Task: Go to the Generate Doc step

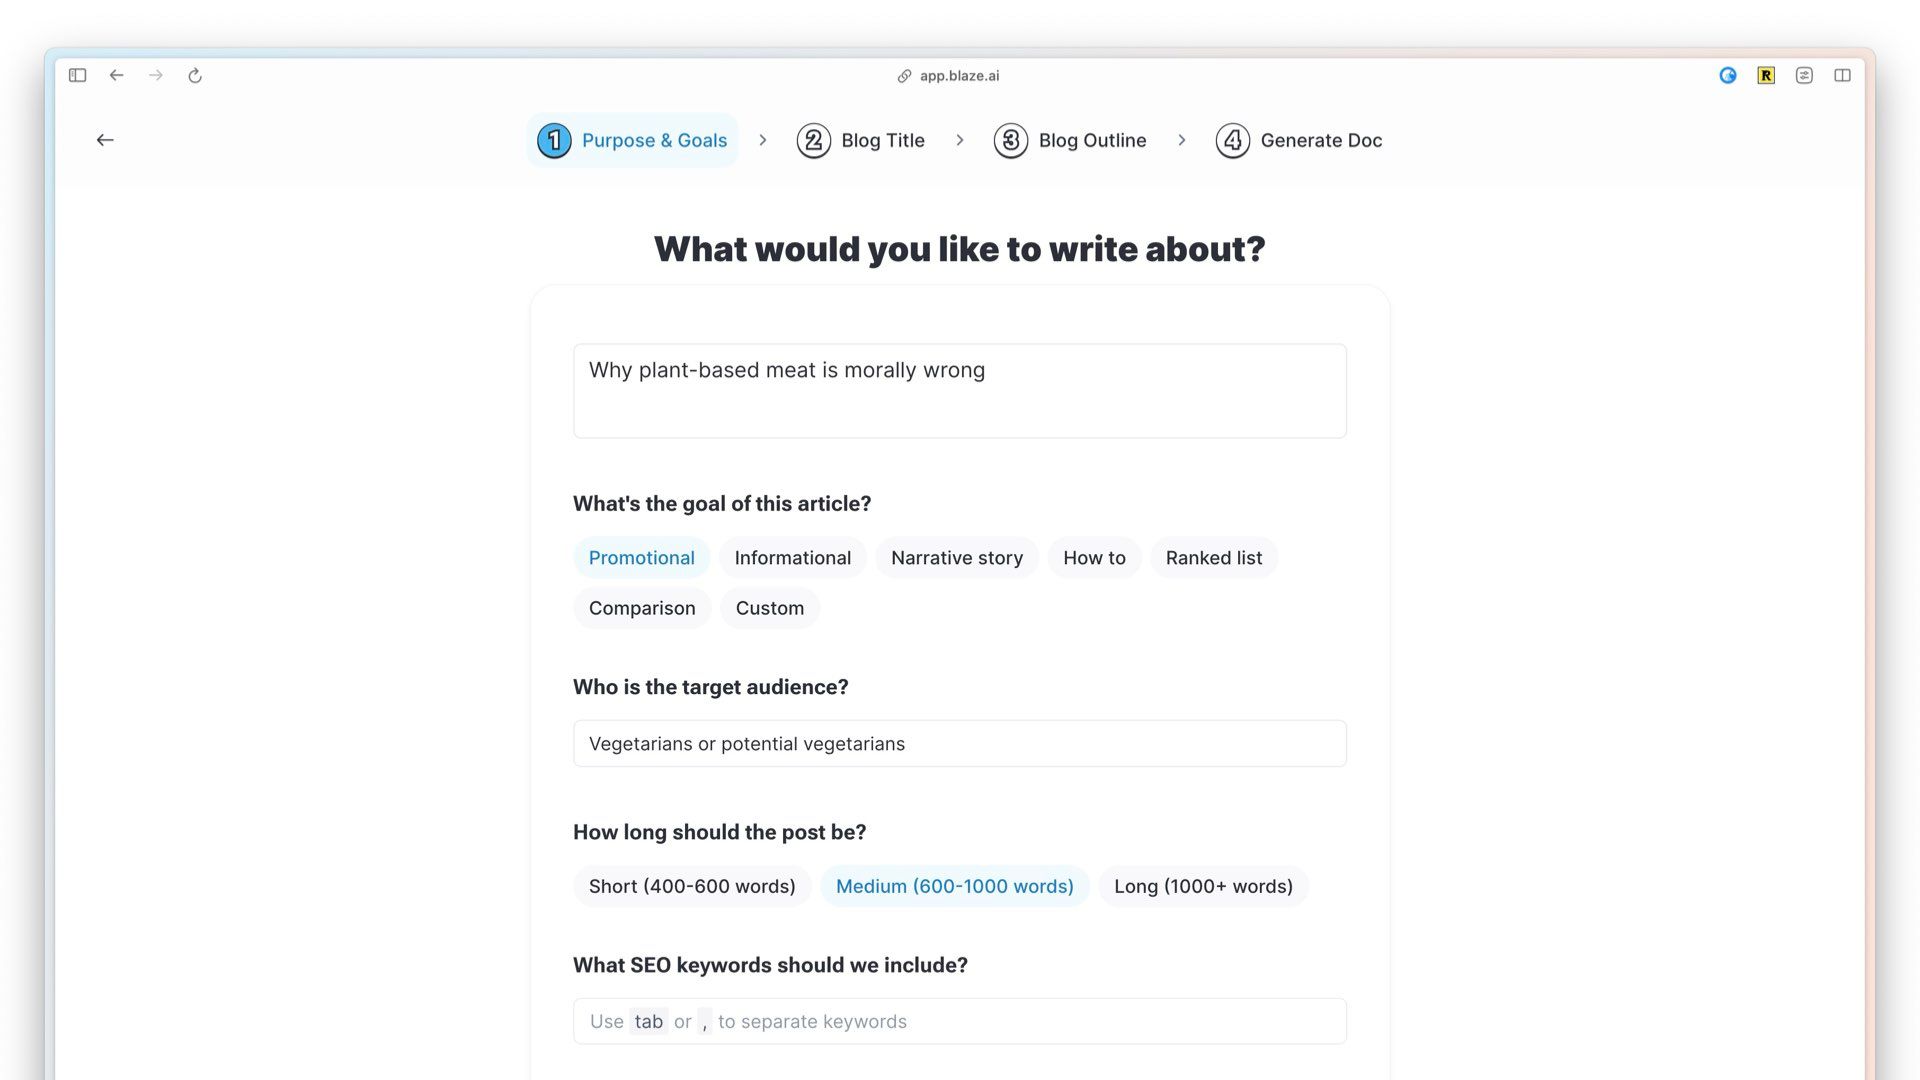Action: (1299, 140)
